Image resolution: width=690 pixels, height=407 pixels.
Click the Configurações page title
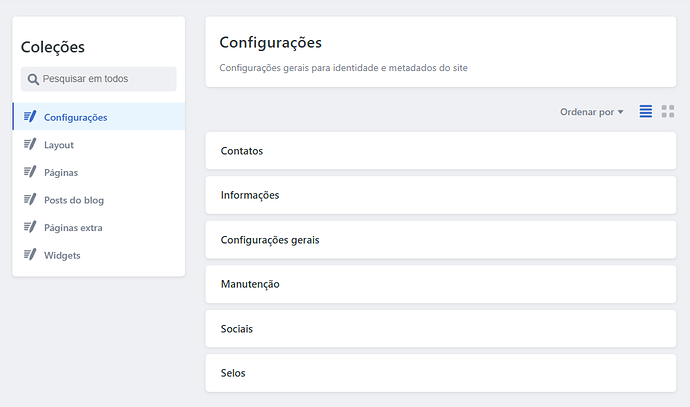point(271,43)
